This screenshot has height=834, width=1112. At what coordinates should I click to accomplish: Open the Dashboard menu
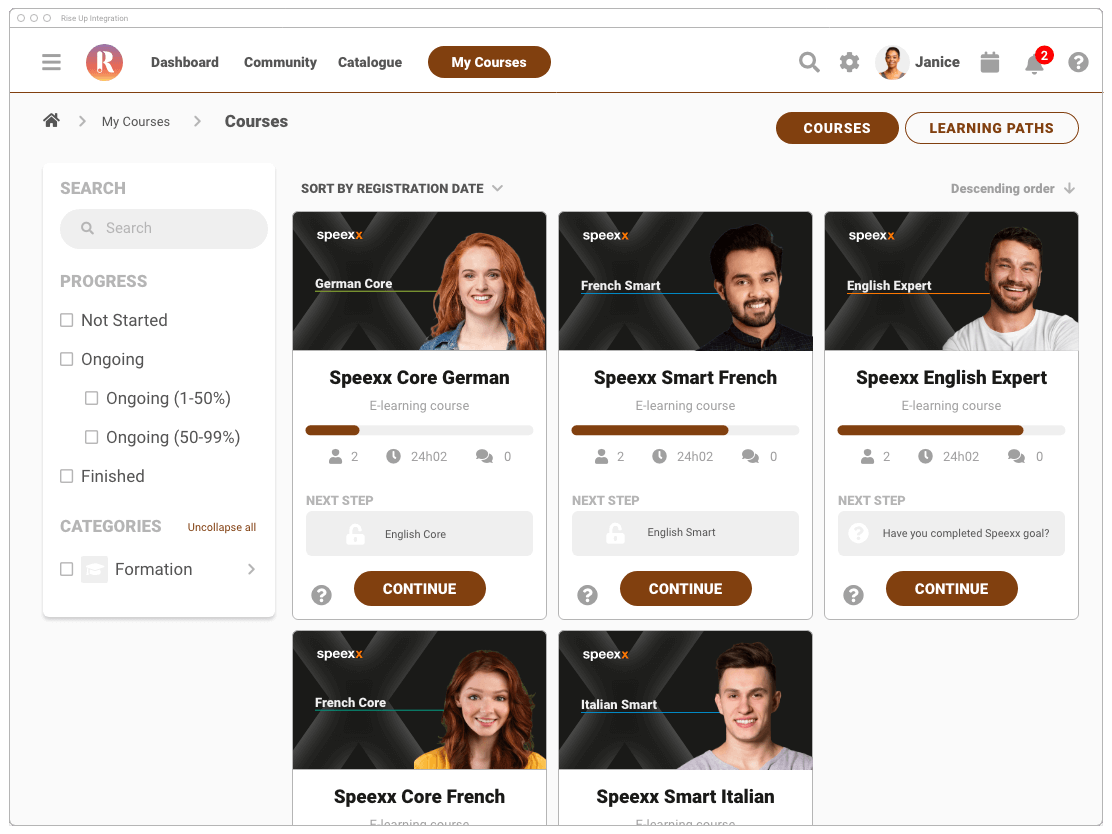[x=184, y=62]
